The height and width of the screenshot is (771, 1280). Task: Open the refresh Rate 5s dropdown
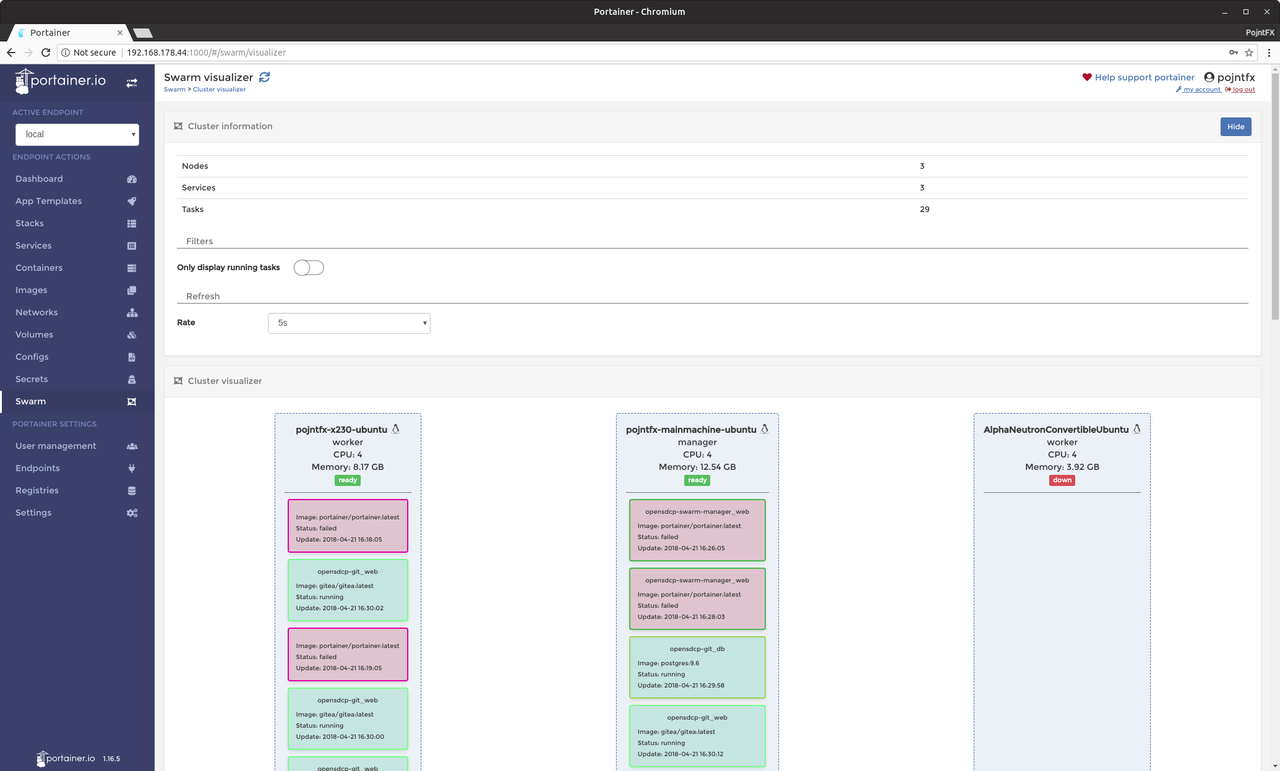(x=349, y=323)
